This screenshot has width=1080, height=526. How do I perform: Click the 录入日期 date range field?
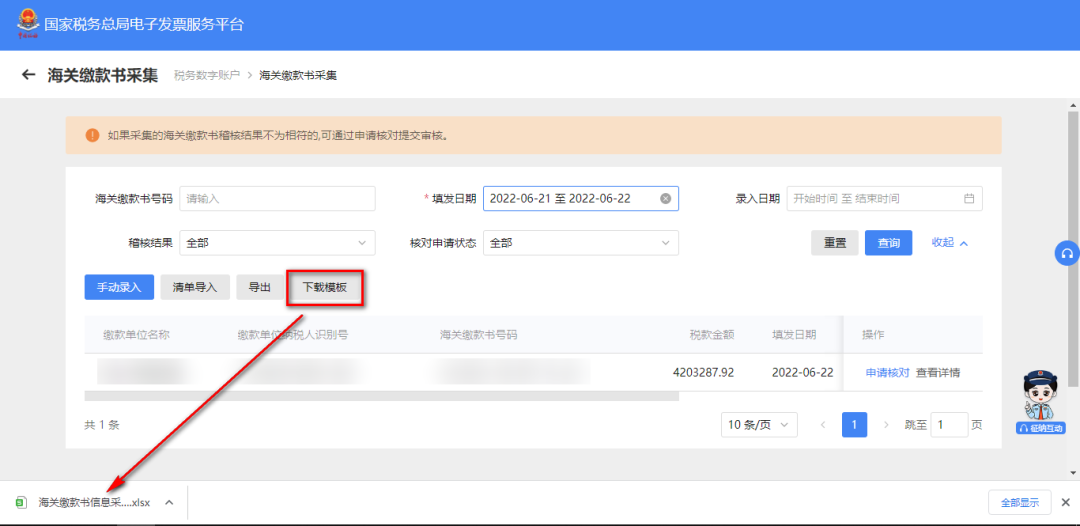(884, 198)
